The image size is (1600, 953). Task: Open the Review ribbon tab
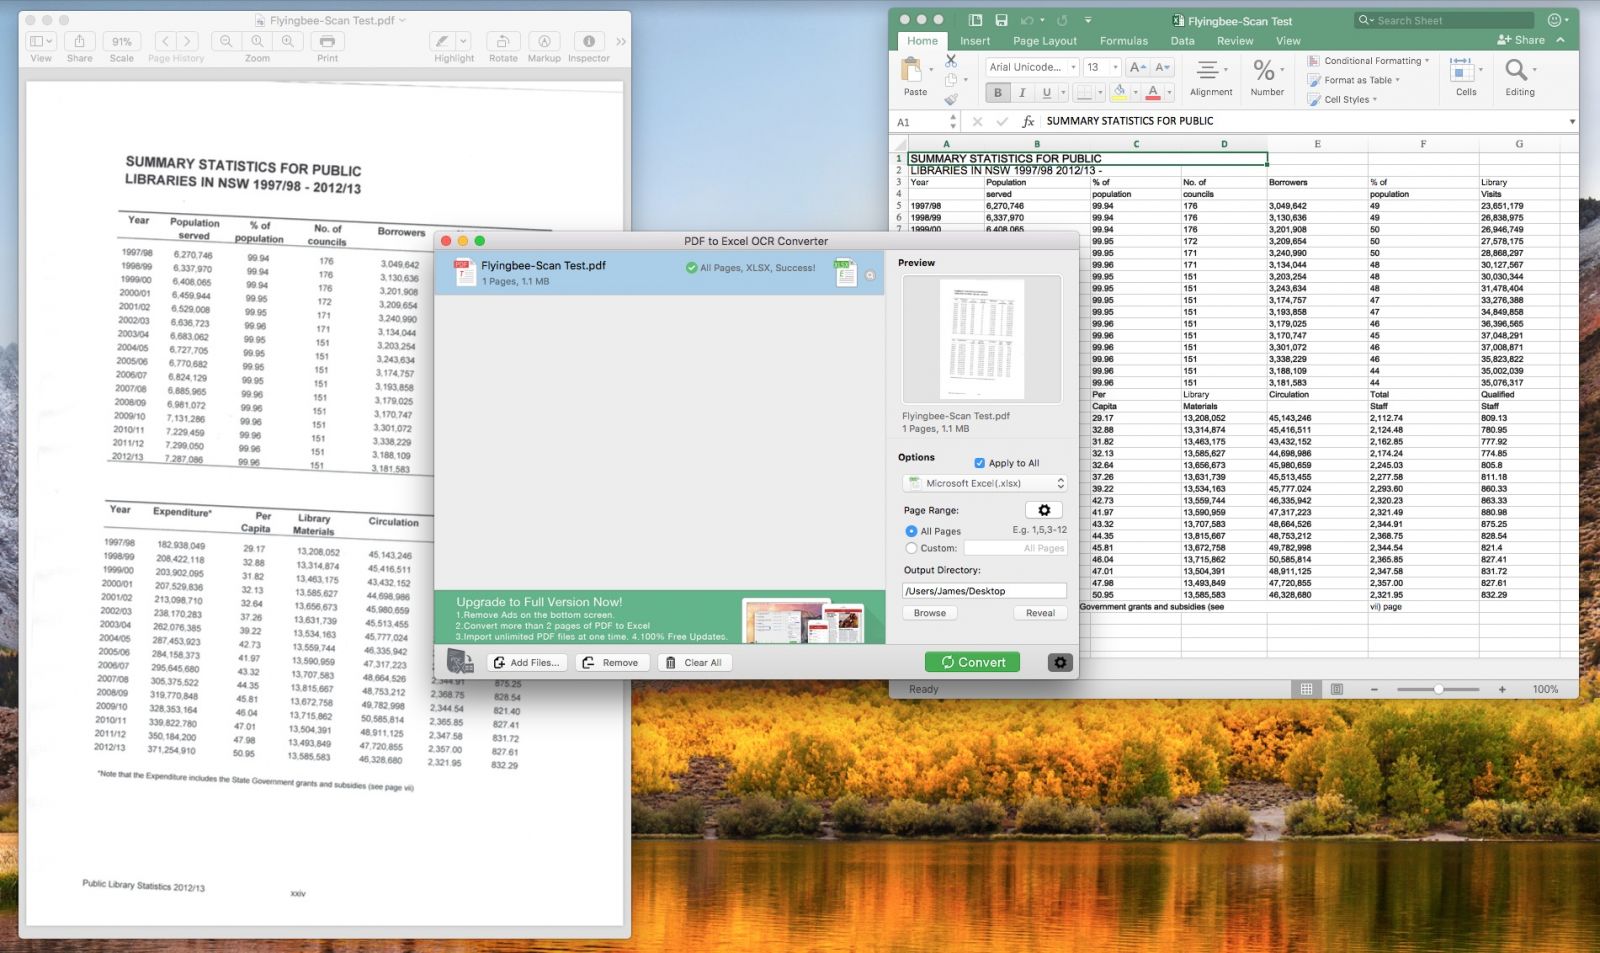pyautogui.click(x=1235, y=41)
